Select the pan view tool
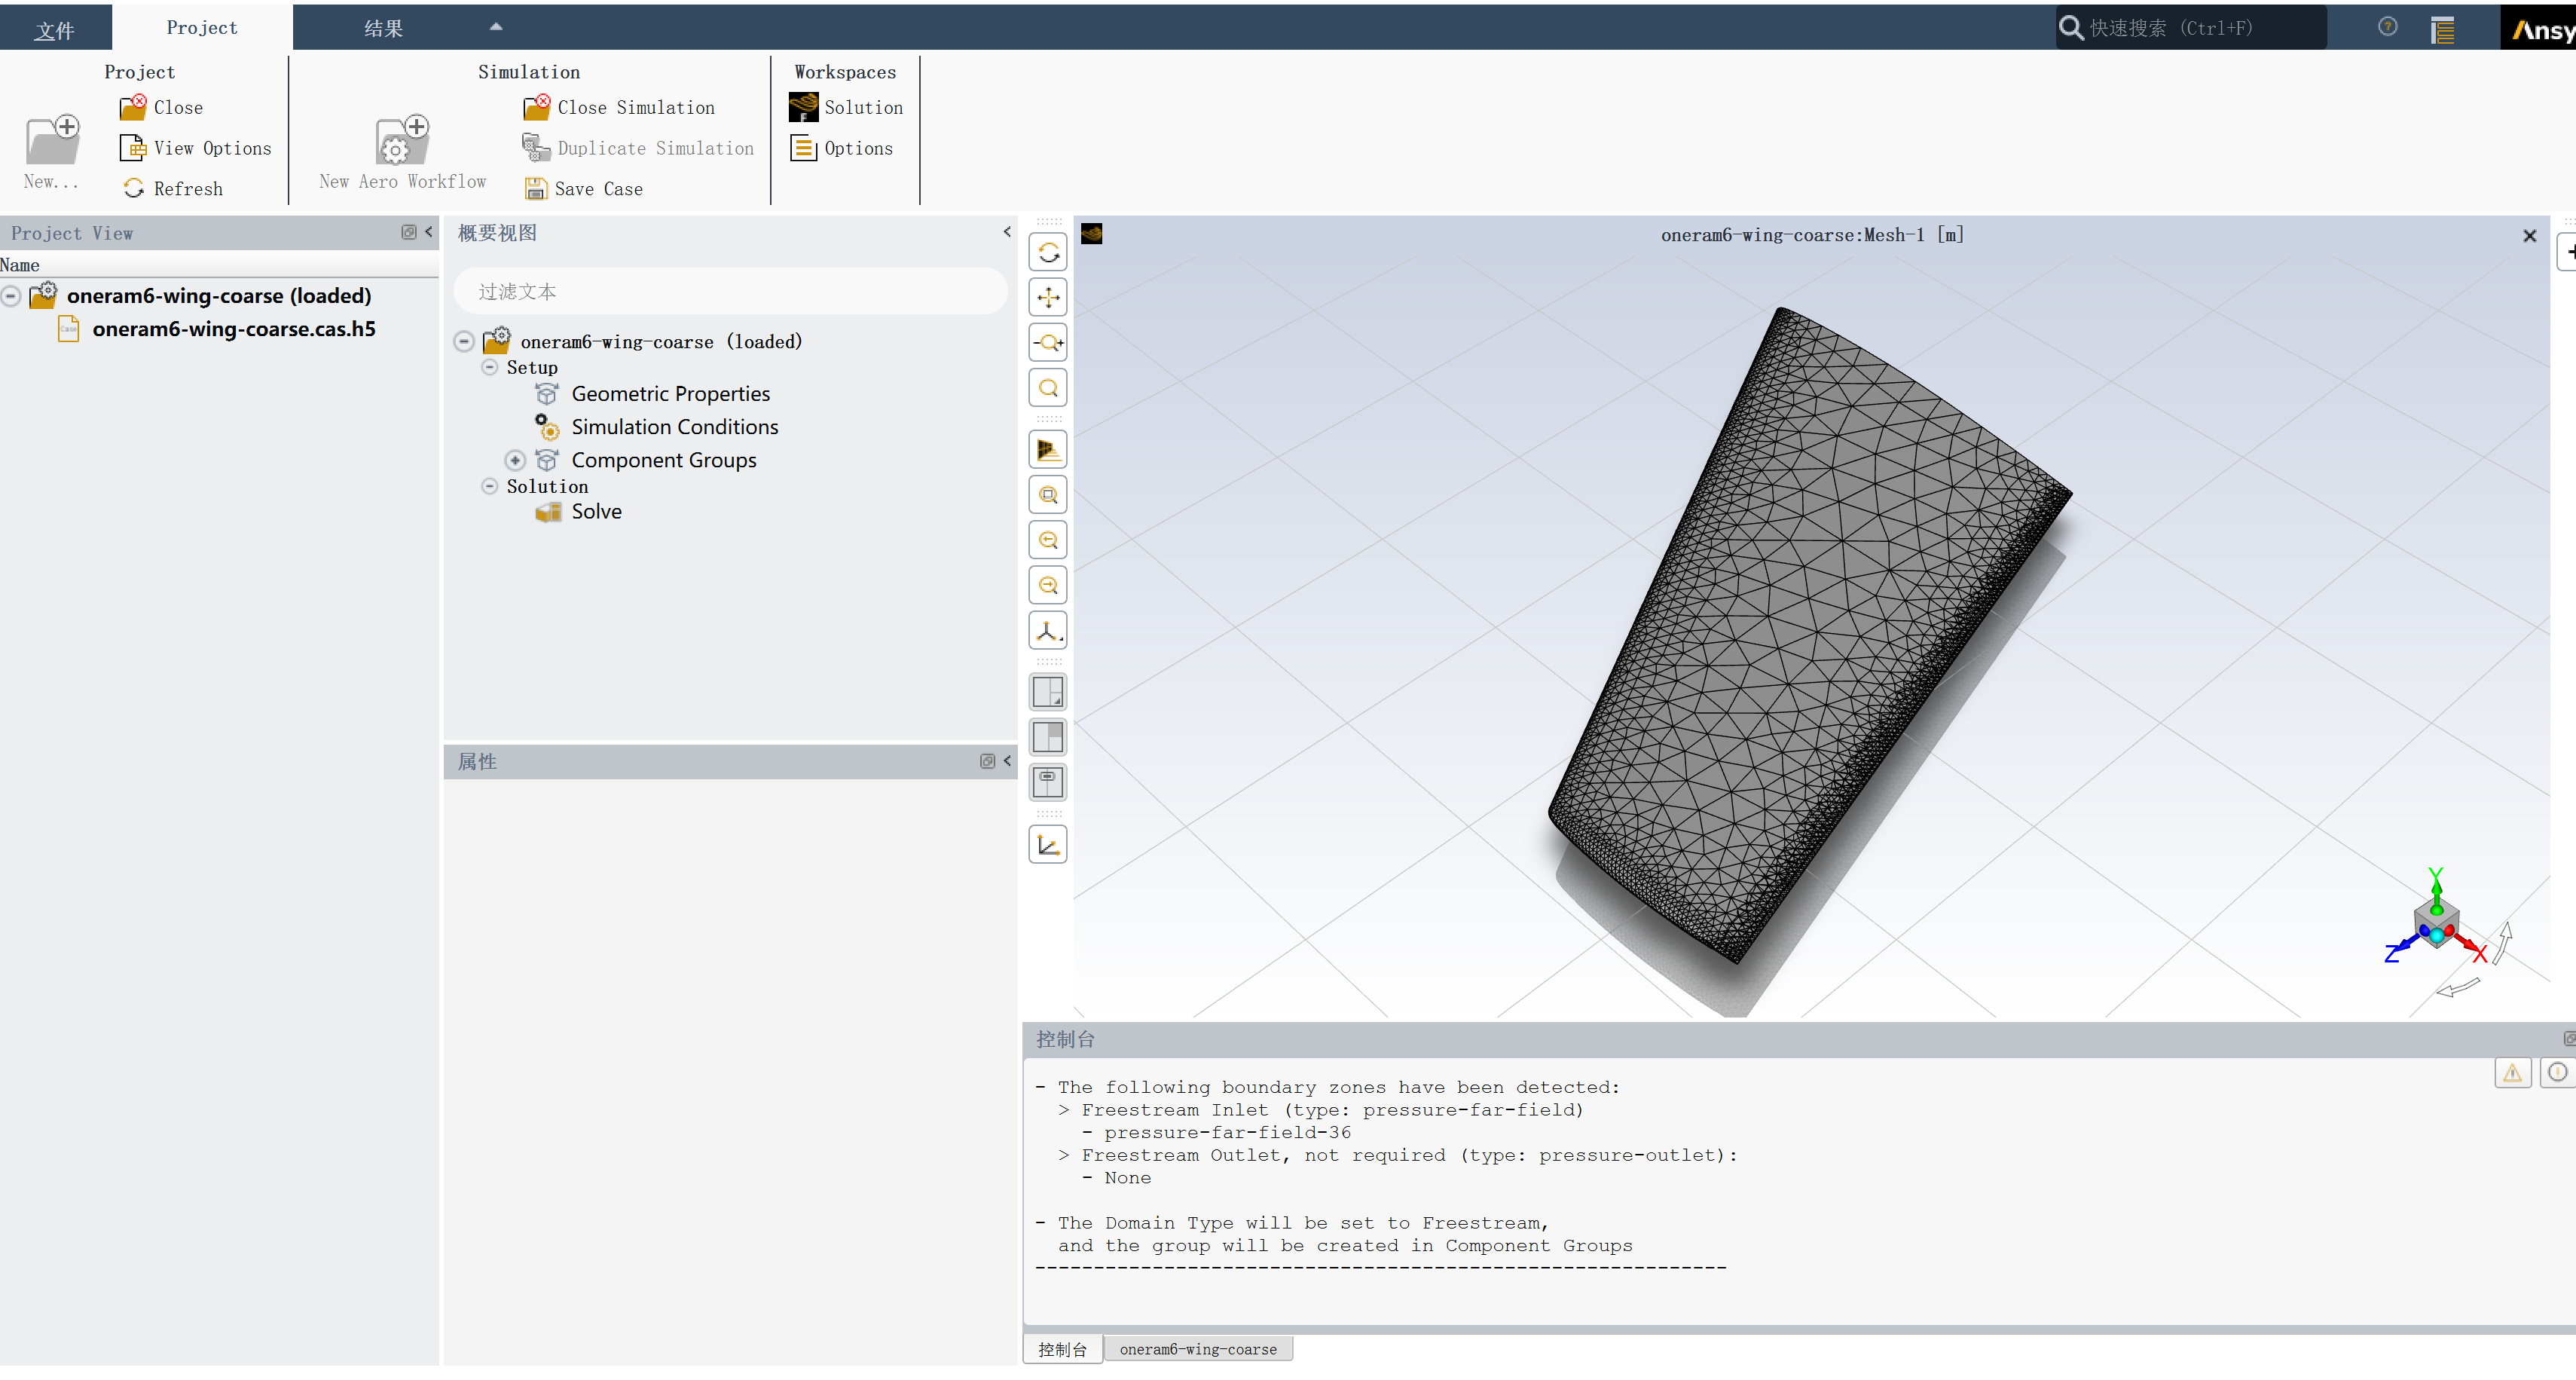Viewport: 2576px width, 1380px height. (1047, 298)
